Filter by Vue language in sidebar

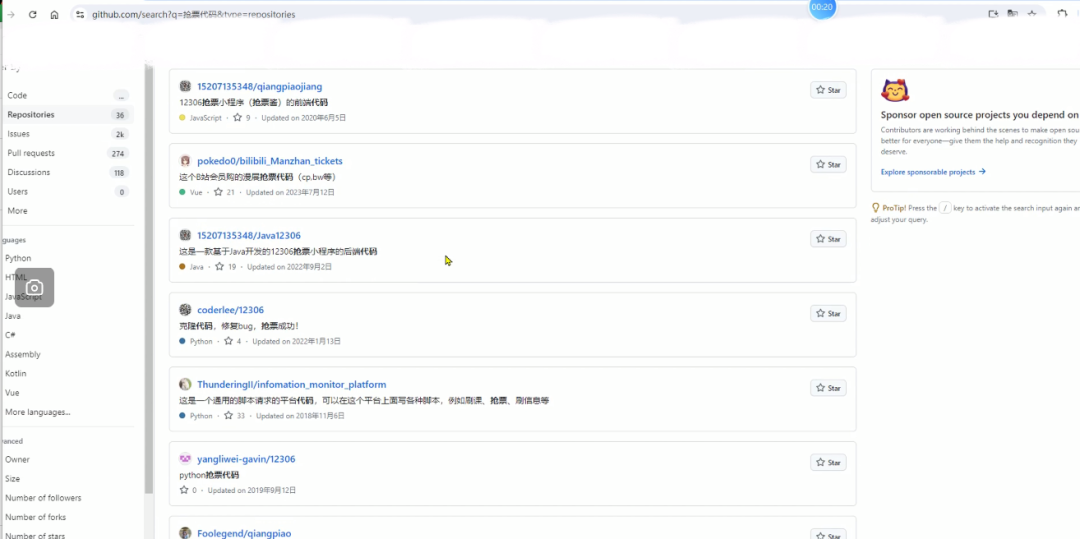tap(12, 393)
